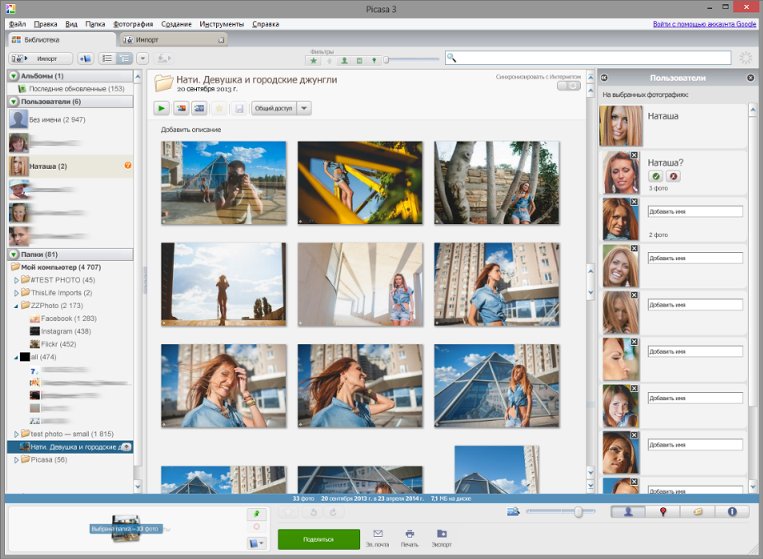Viewport: 763px width, 559px height.
Task: Create a new album with the blue album icon
Action: click(x=86, y=59)
